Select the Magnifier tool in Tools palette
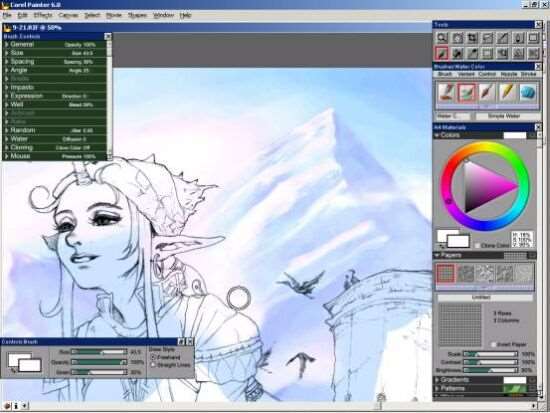Screen dimensions: 550x413 (442, 38)
